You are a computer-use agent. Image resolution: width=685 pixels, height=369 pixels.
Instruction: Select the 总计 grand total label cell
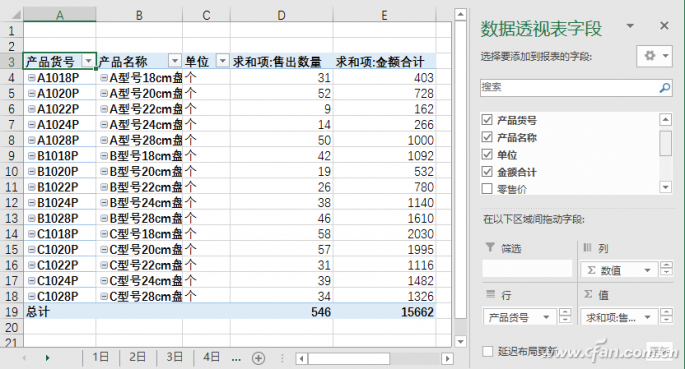(59, 312)
